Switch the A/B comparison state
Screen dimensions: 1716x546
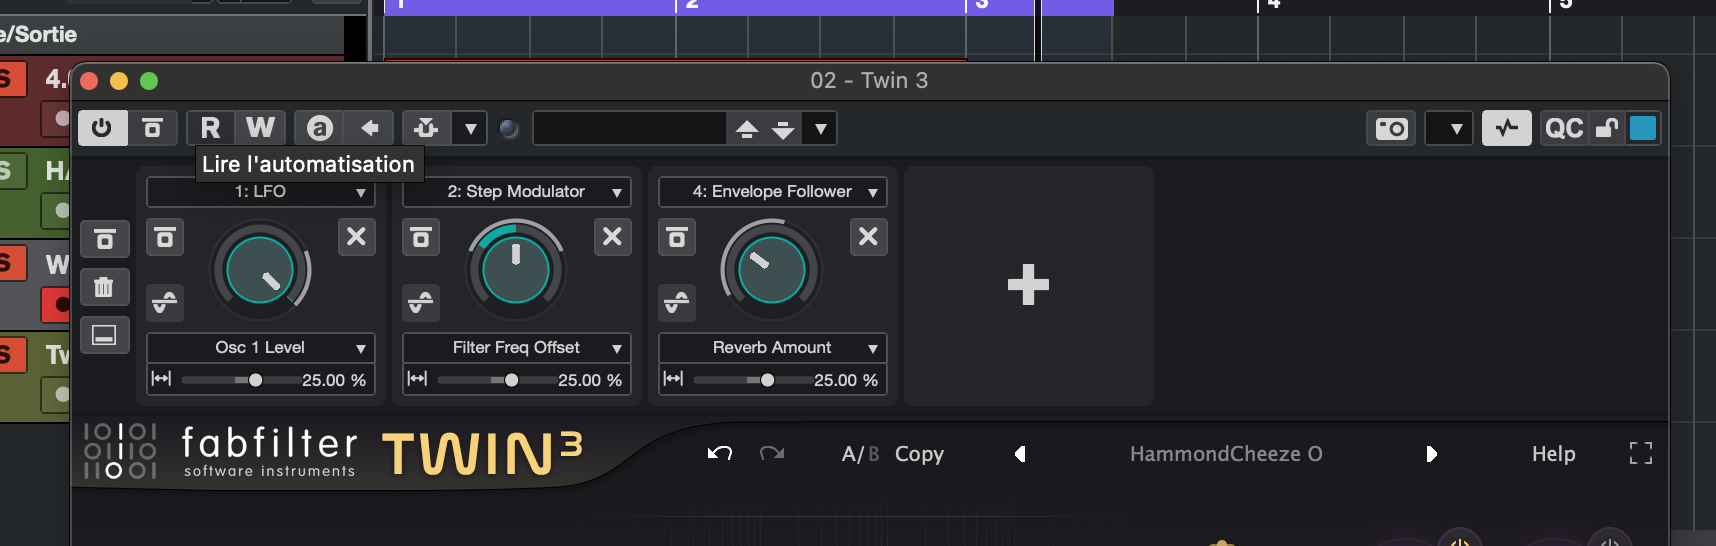pyautogui.click(x=860, y=454)
